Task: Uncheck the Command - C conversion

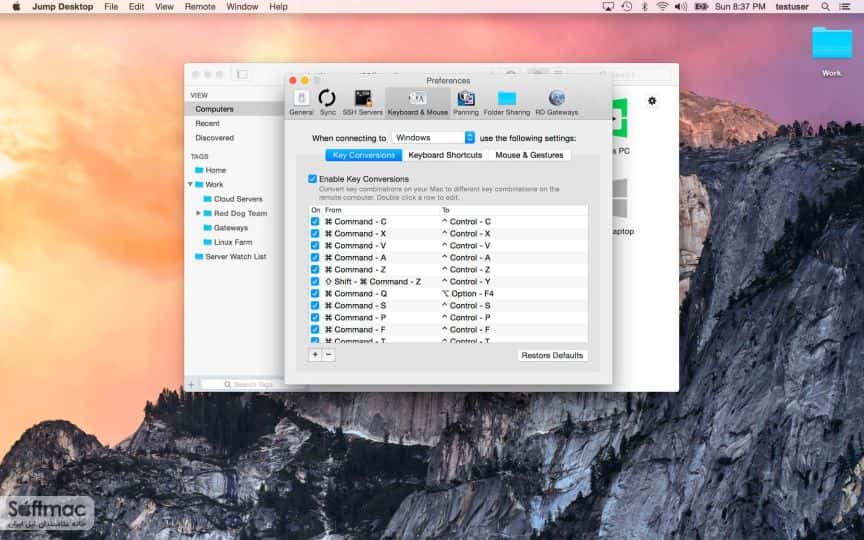Action: [x=315, y=222]
